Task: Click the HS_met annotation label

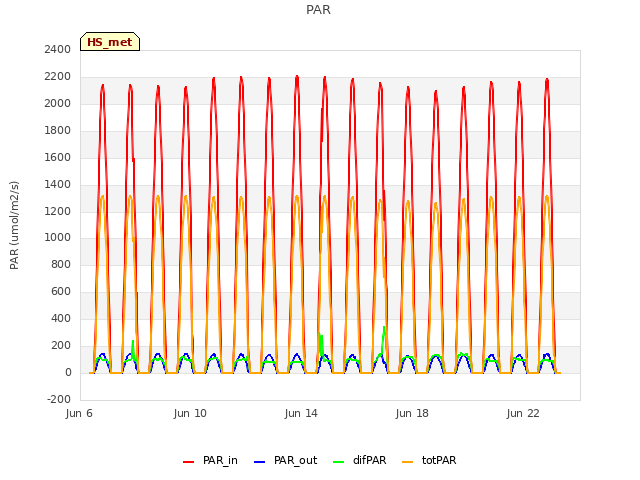Action: tap(110, 42)
